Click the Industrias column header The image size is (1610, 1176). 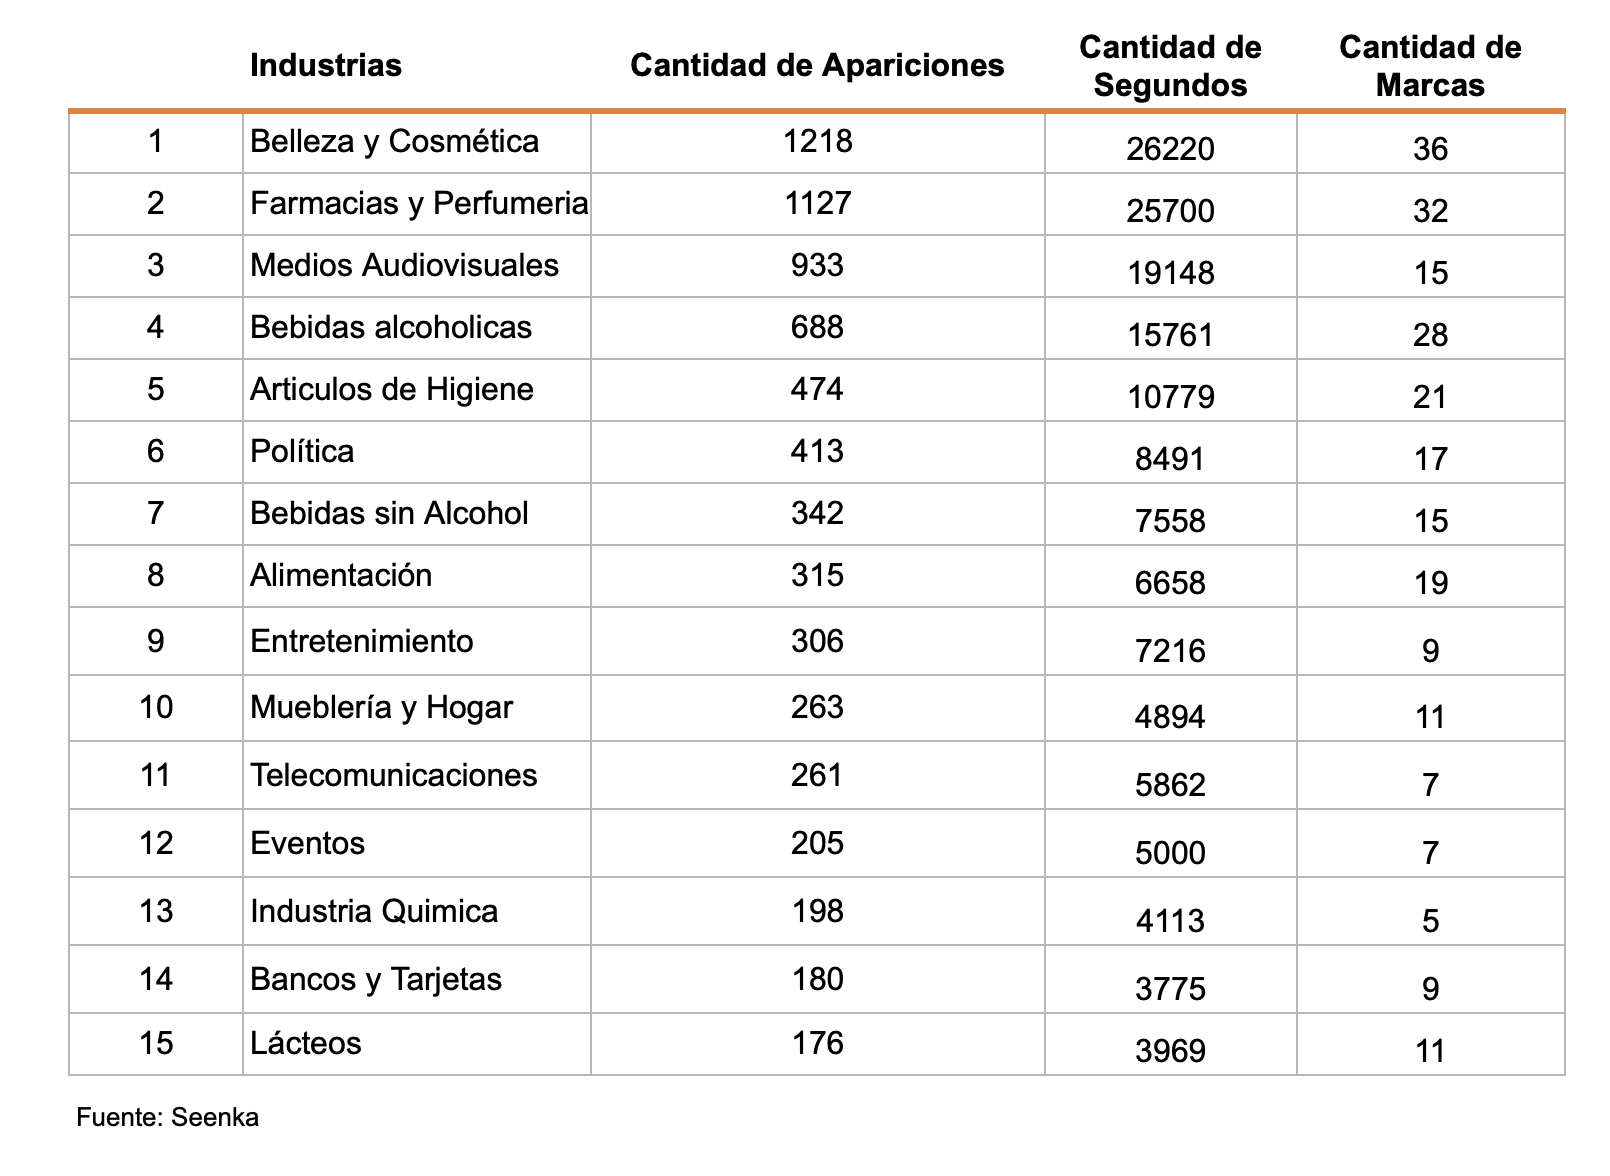coord(325,66)
